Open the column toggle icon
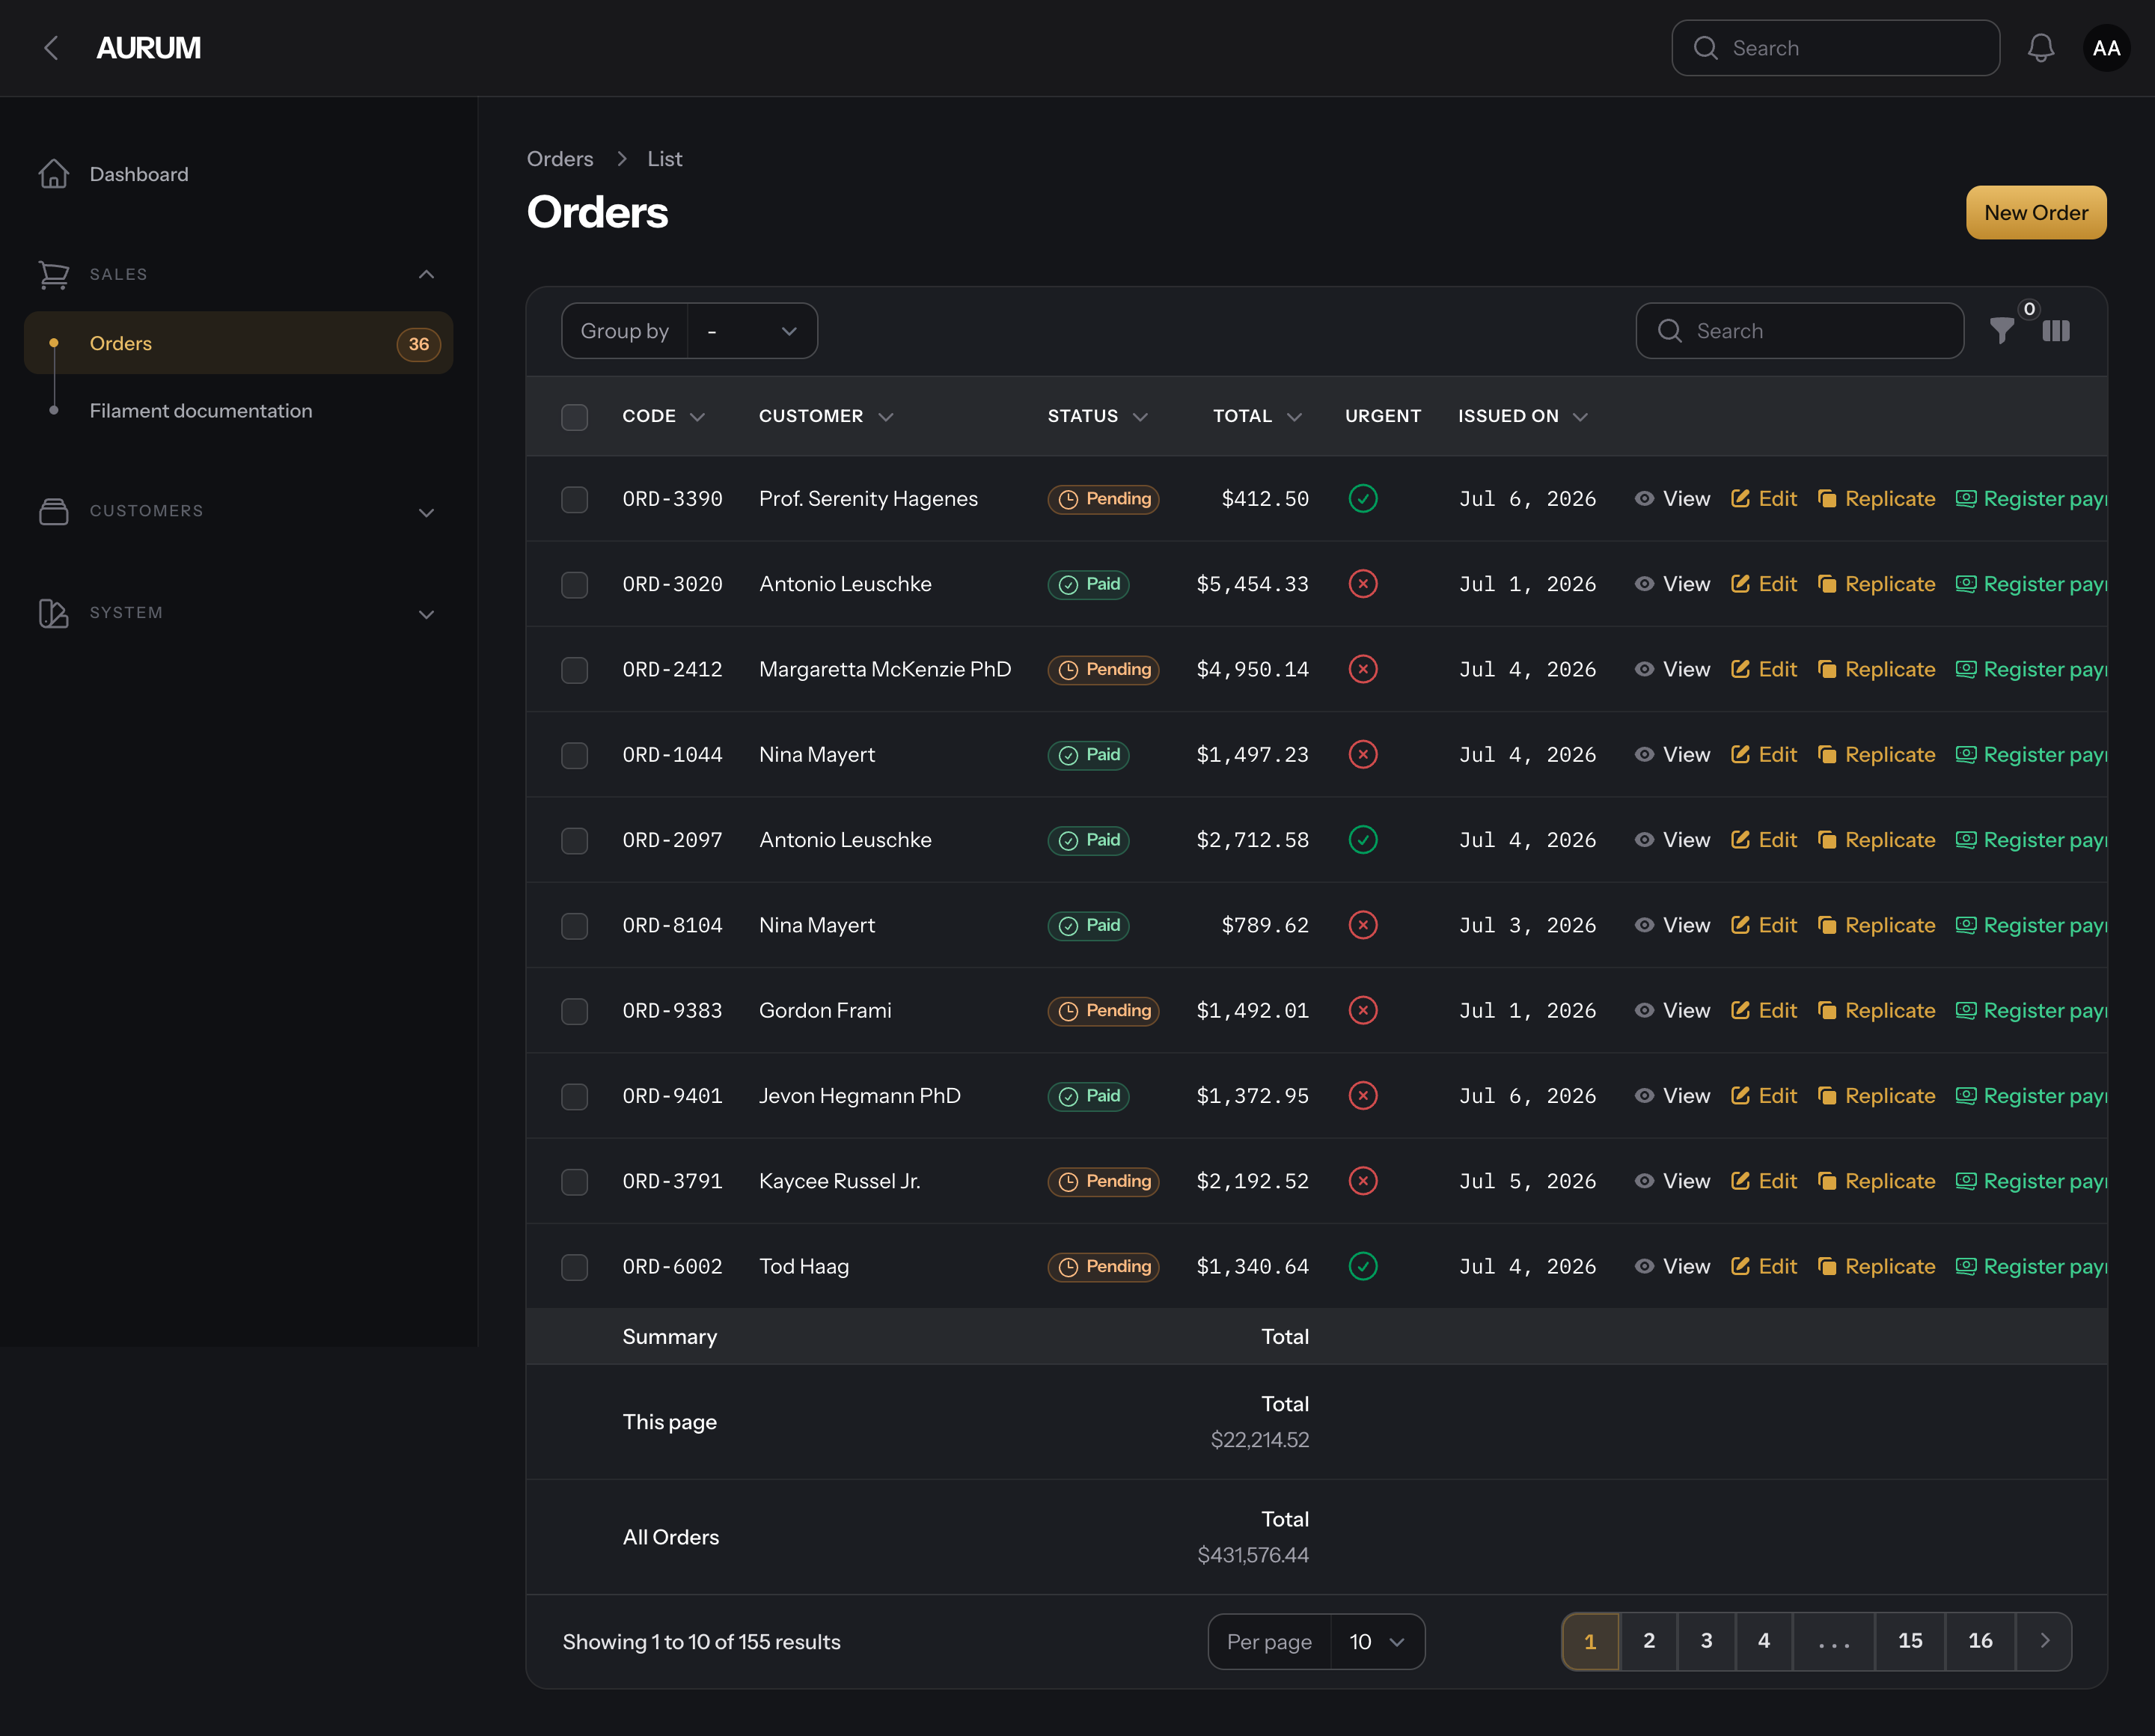The width and height of the screenshot is (2155, 1736). pyautogui.click(x=2056, y=331)
